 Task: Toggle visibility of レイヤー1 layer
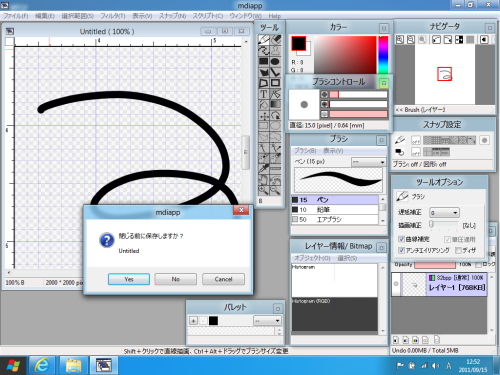tap(396, 284)
